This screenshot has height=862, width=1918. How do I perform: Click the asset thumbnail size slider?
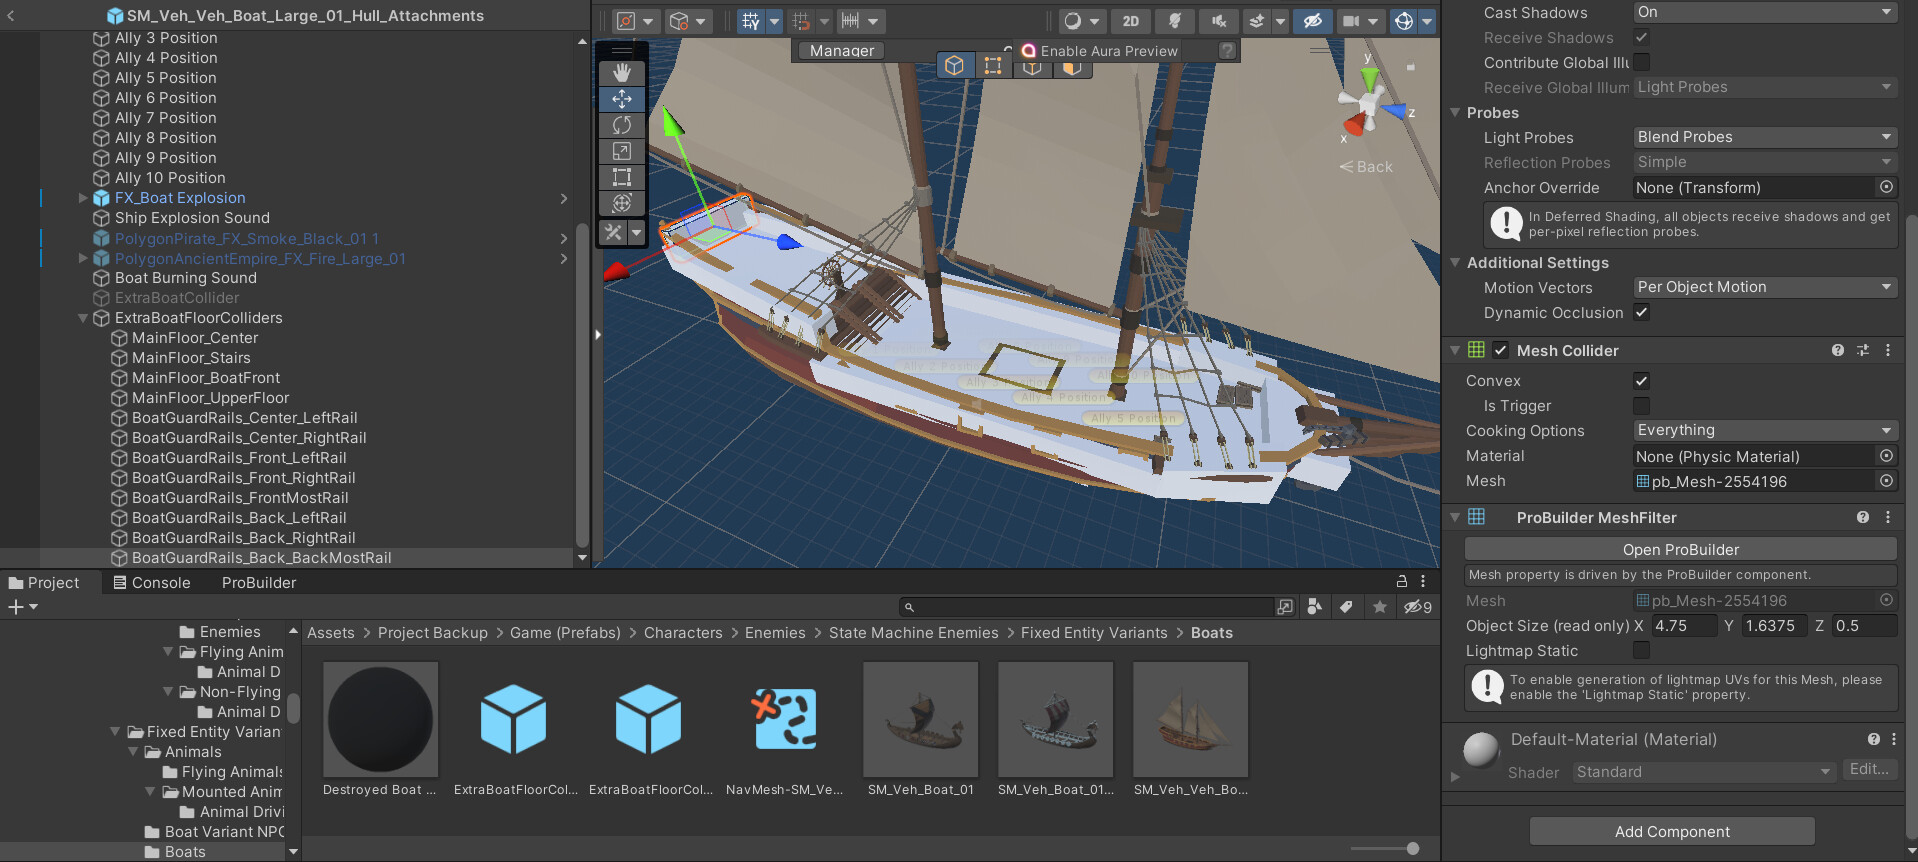[1412, 849]
